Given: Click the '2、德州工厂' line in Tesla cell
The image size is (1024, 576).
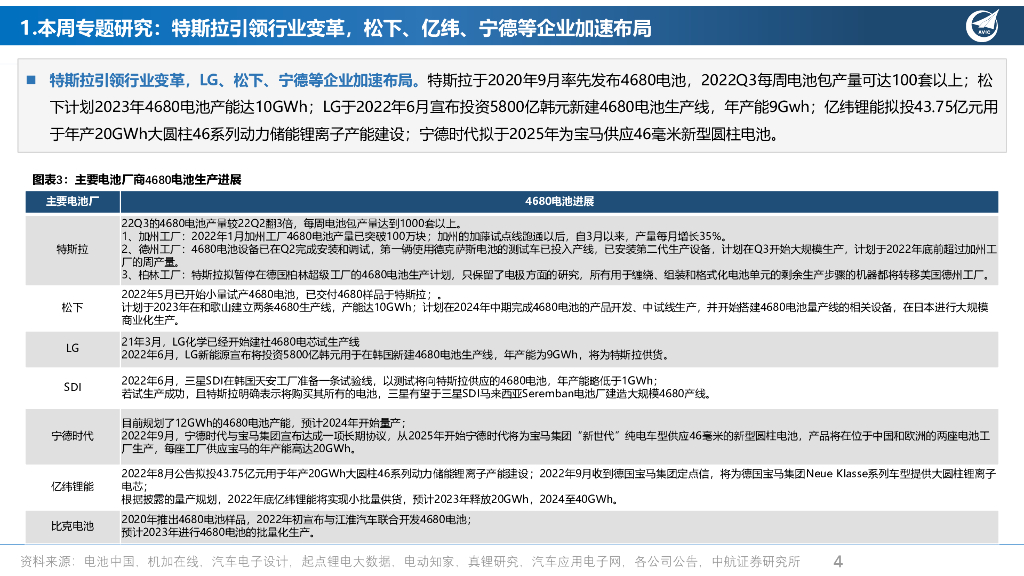Looking at the screenshot, I should [559, 255].
